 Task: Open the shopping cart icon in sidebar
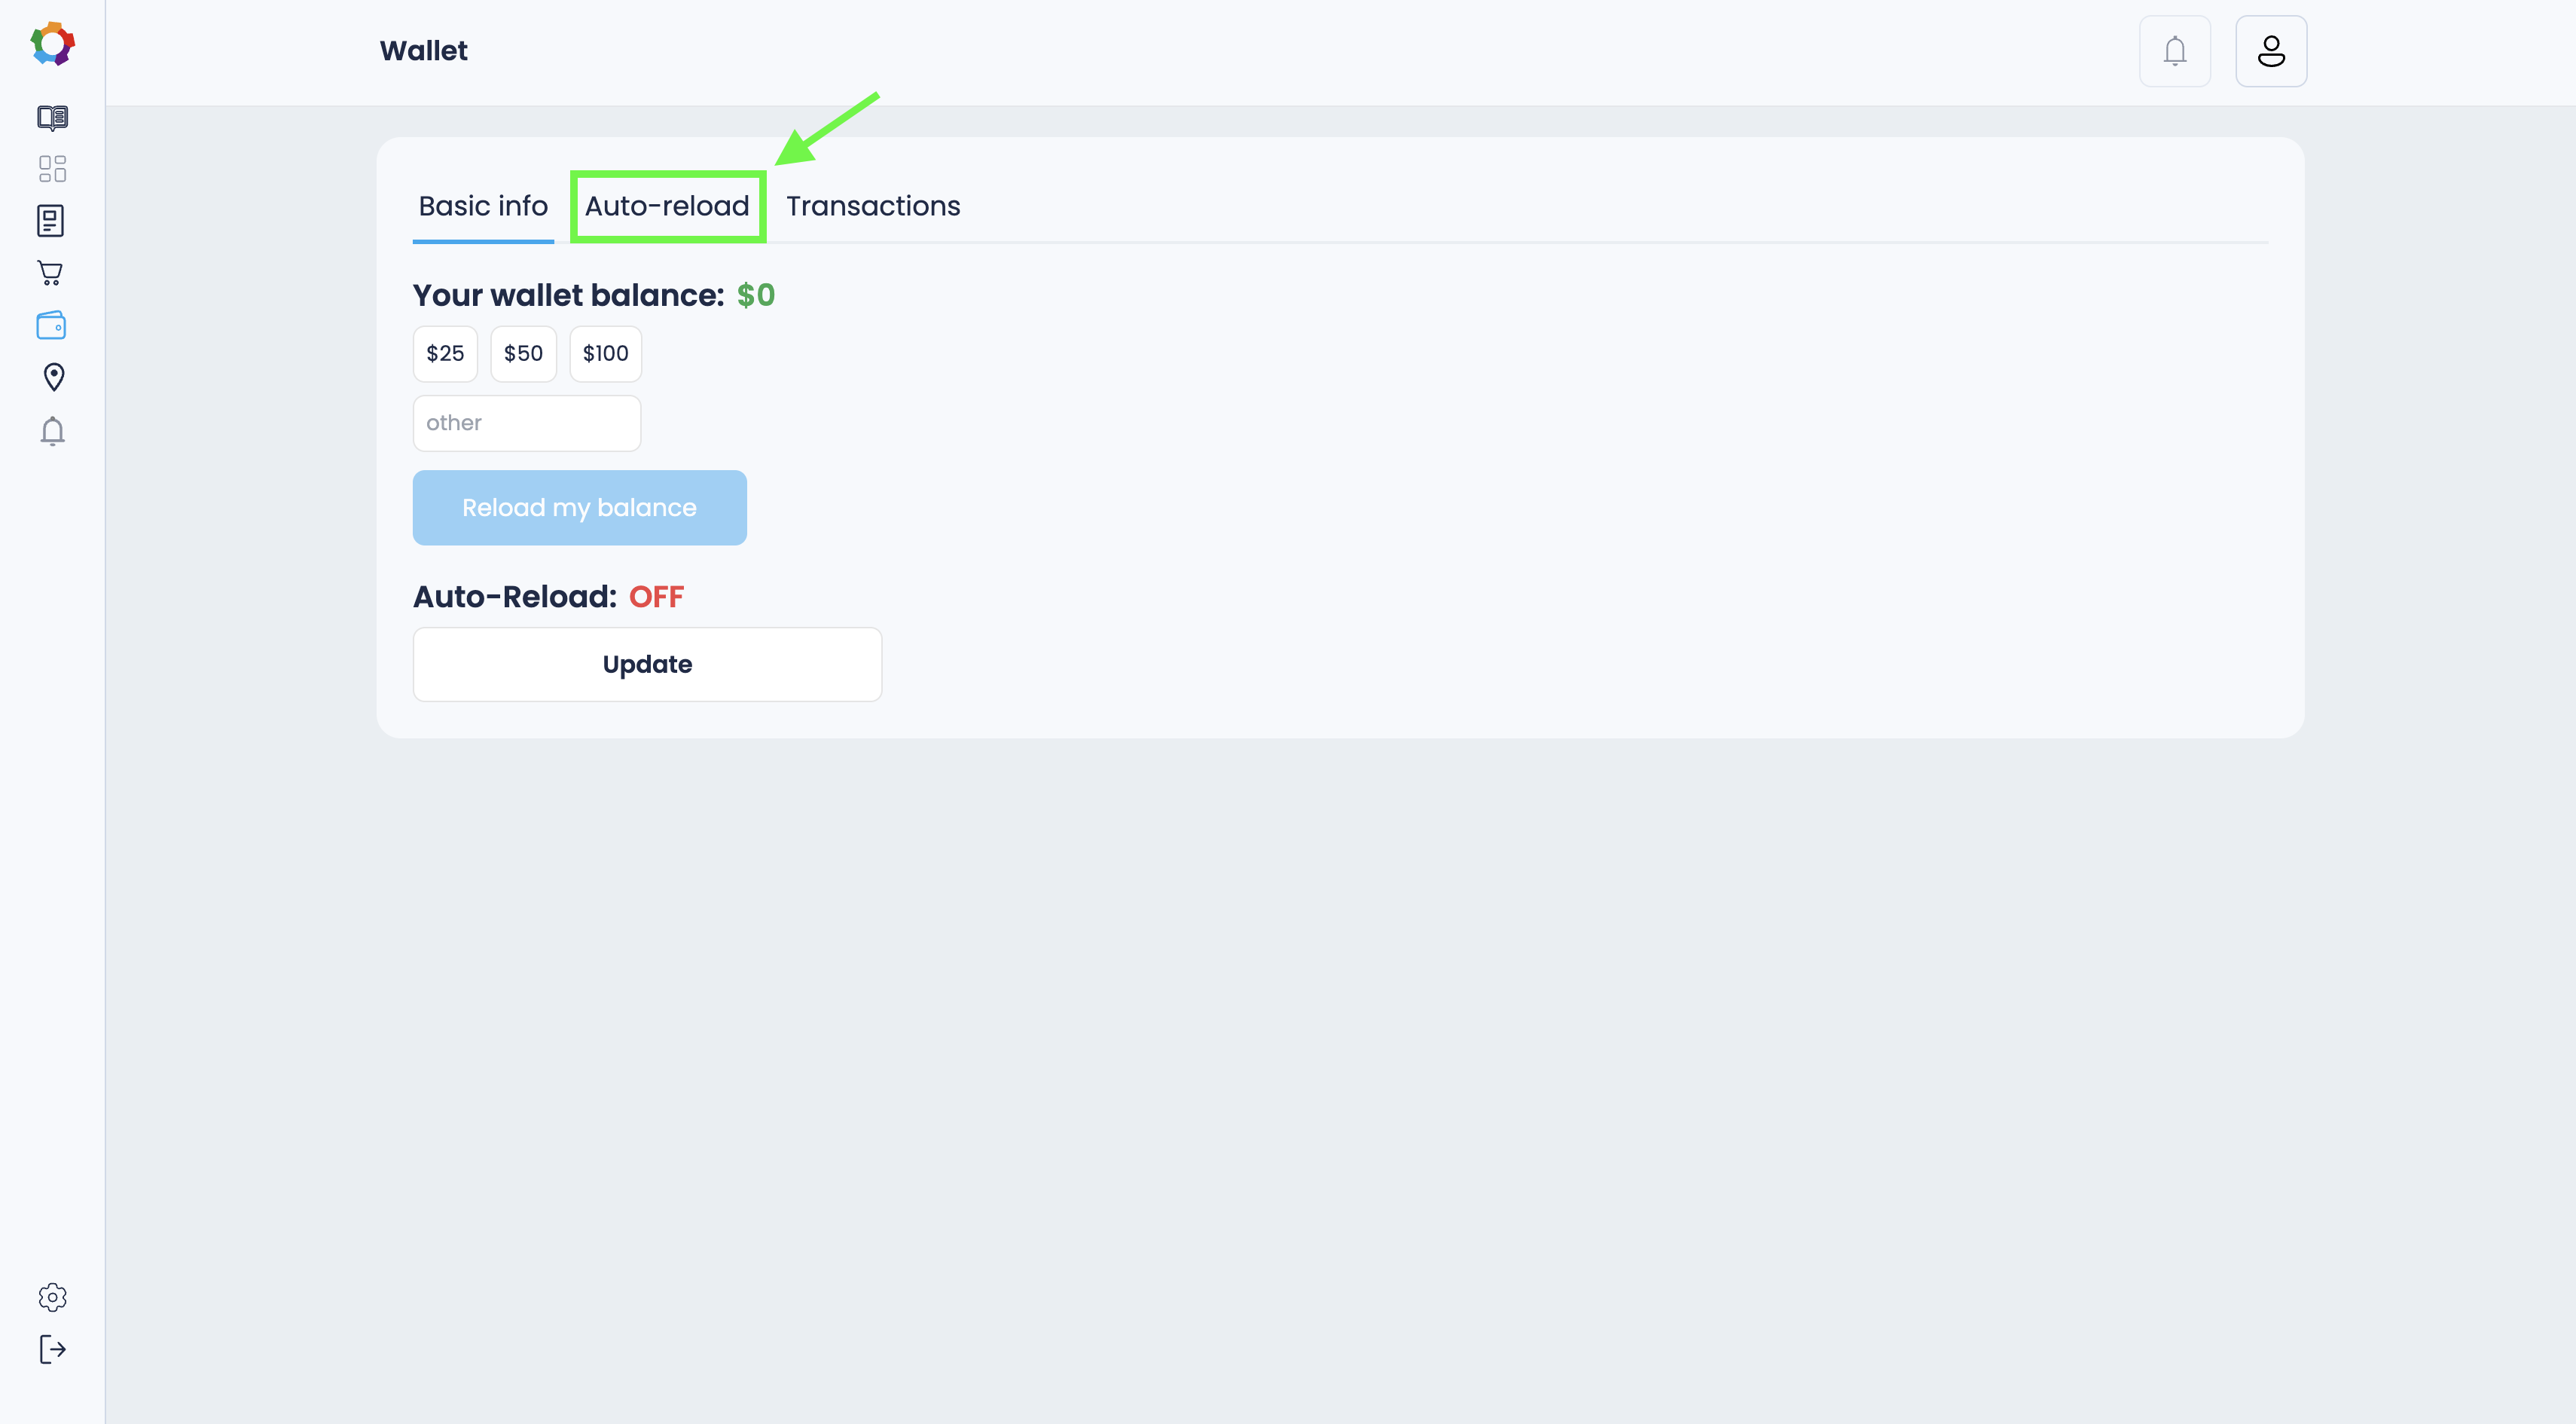click(50, 273)
